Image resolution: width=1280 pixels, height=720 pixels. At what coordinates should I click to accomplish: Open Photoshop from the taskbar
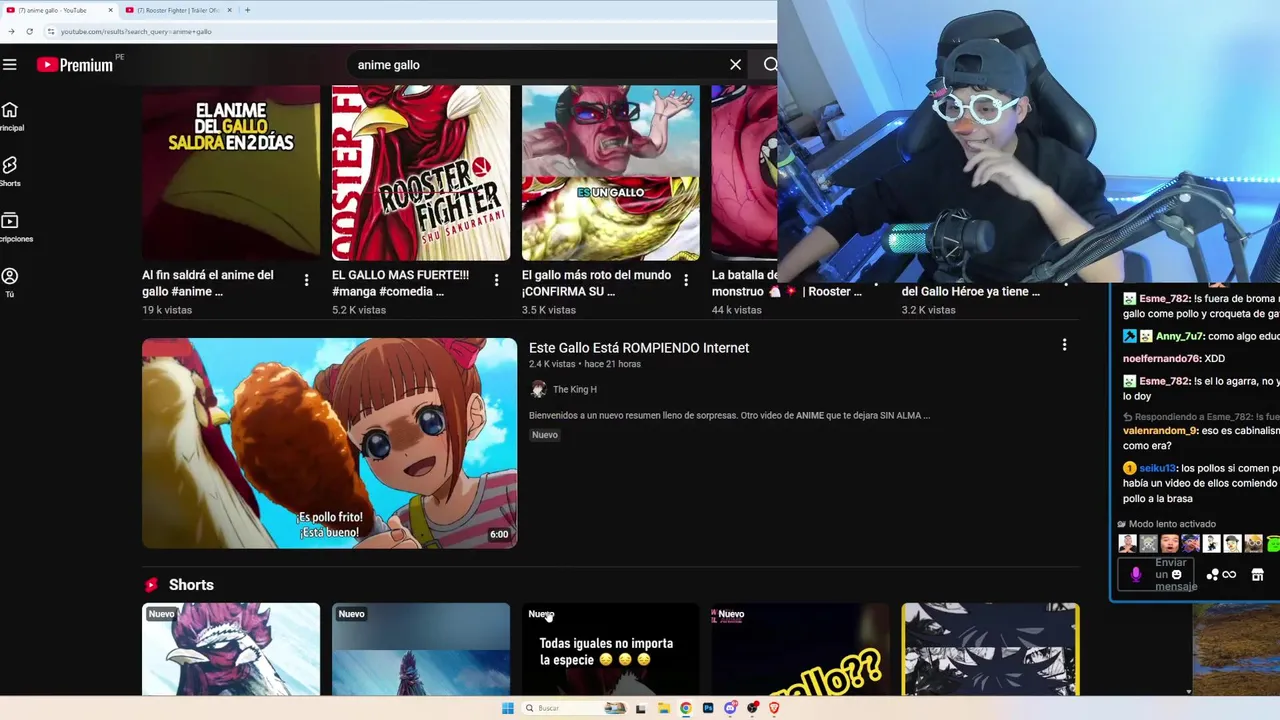click(708, 708)
